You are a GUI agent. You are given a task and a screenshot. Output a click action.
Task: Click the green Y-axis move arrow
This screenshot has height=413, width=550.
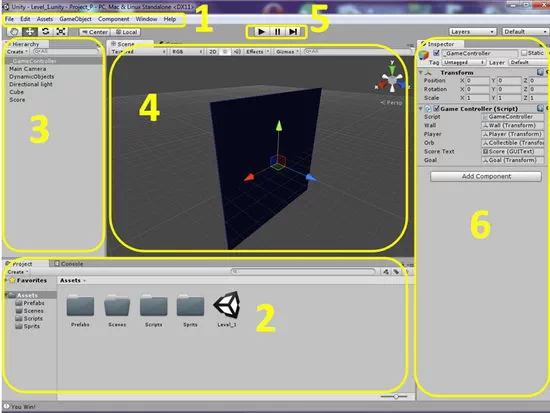(279, 126)
